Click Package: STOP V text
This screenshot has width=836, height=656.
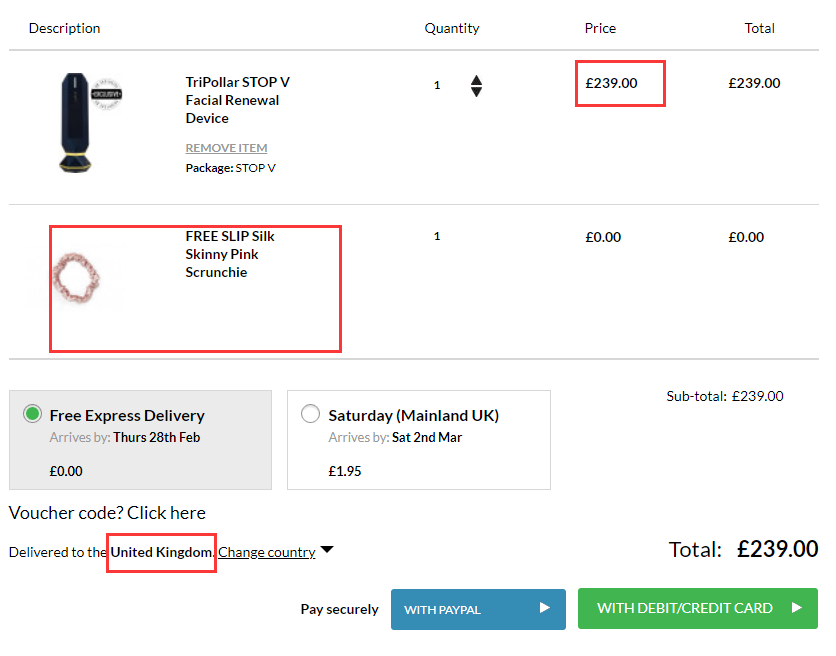[230, 168]
